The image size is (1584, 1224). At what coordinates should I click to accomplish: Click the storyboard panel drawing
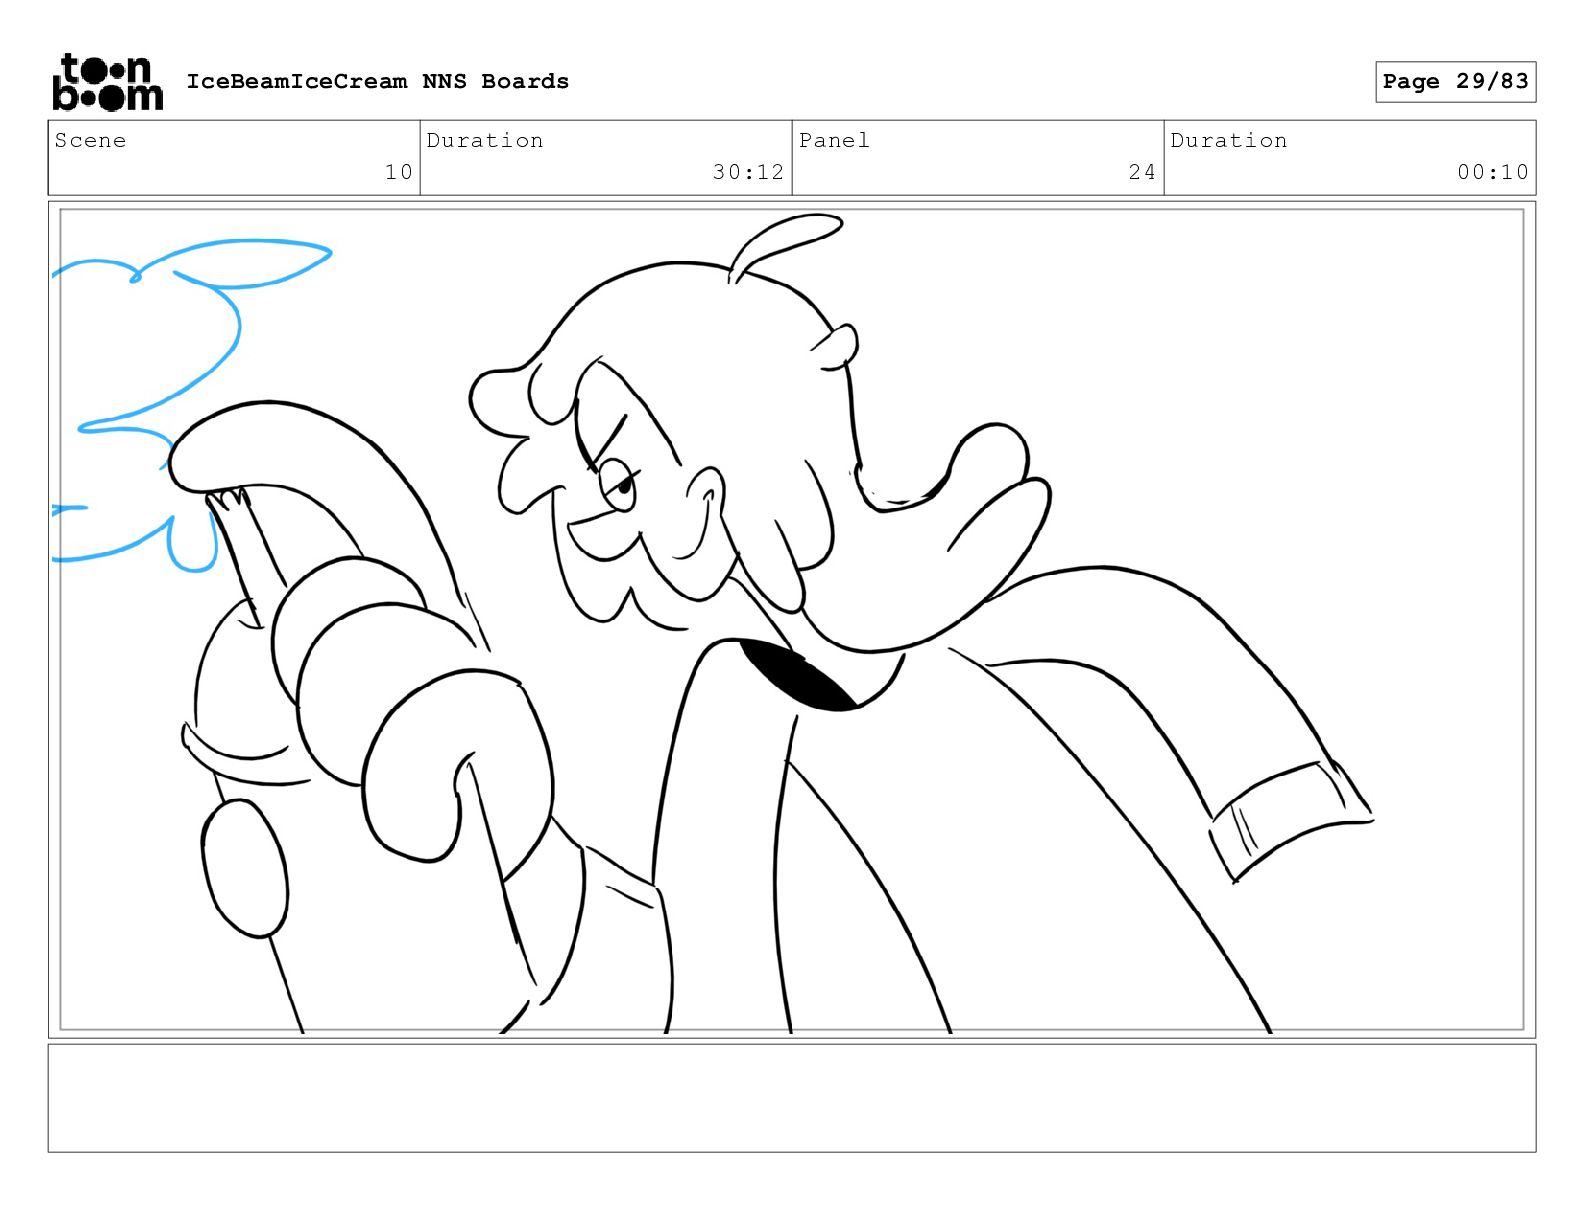click(792, 620)
